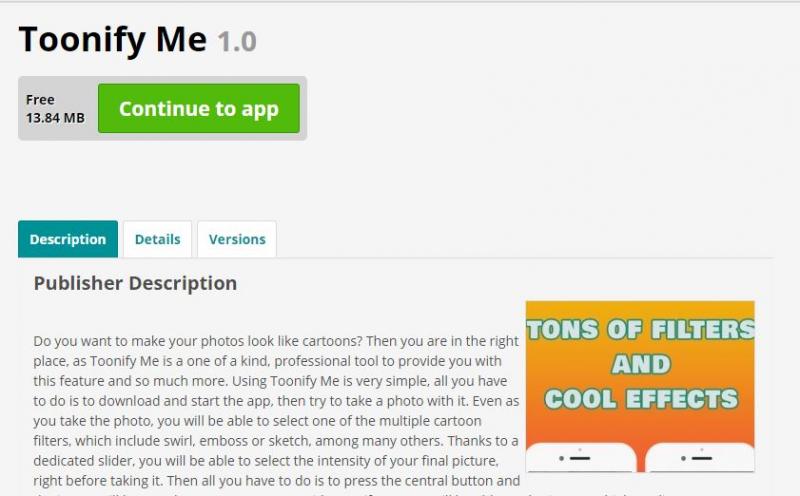The width and height of the screenshot is (800, 496).
Task: Click the line starting "Do you want to make"
Action: click(x=276, y=341)
